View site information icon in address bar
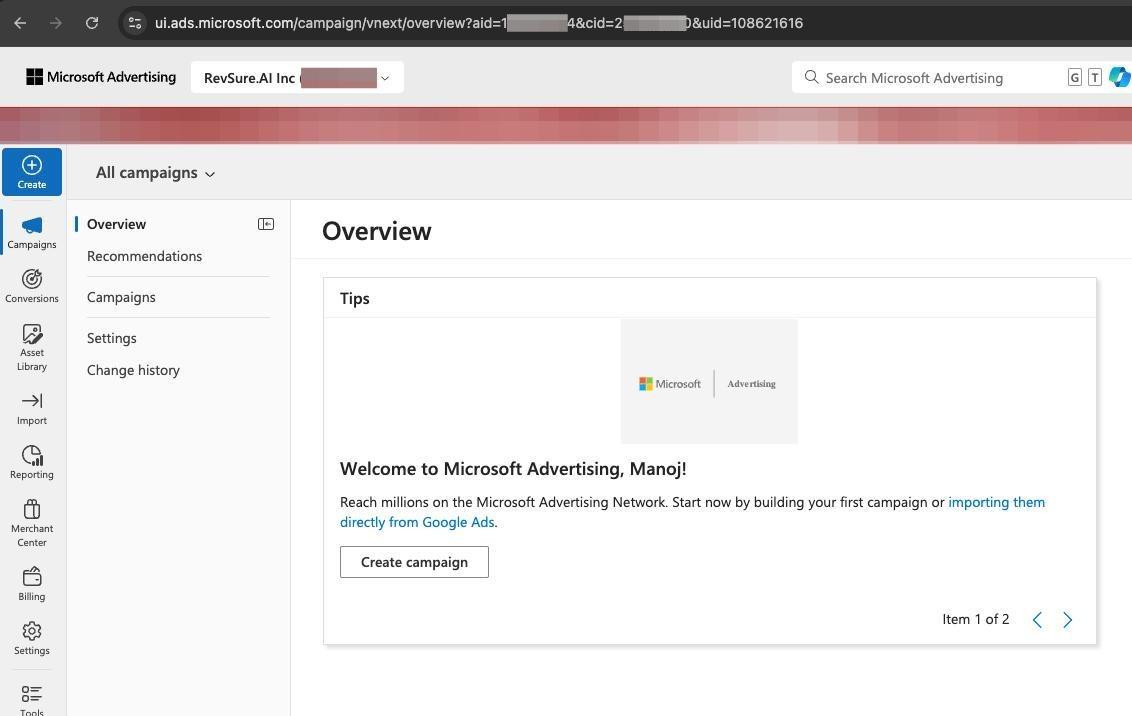1132x716 pixels. [x=135, y=23]
